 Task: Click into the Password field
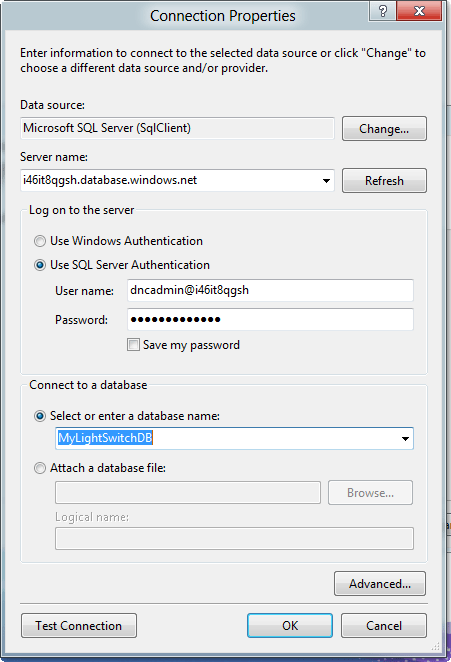click(270, 320)
